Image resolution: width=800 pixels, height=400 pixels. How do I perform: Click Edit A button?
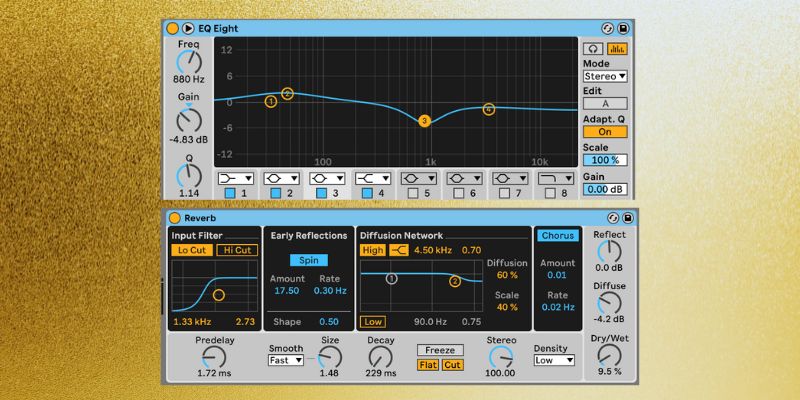(x=605, y=104)
